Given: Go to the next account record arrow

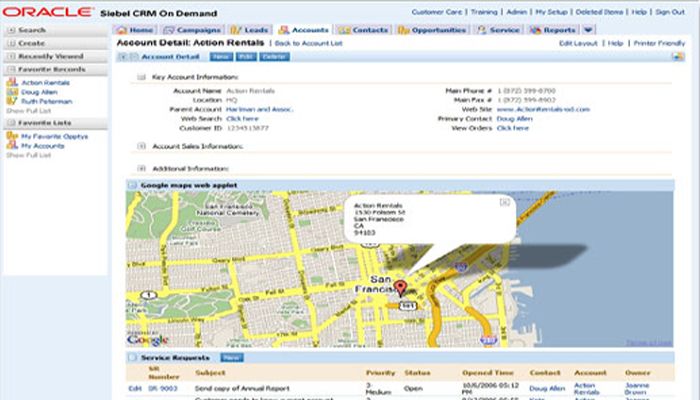Looking at the screenshot, I should point(133,57).
